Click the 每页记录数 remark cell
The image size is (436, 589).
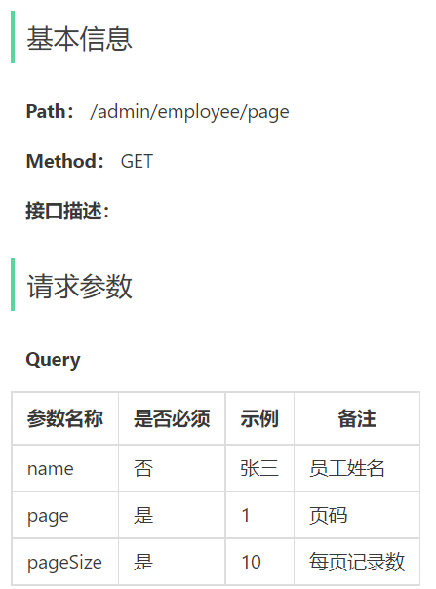(x=357, y=562)
